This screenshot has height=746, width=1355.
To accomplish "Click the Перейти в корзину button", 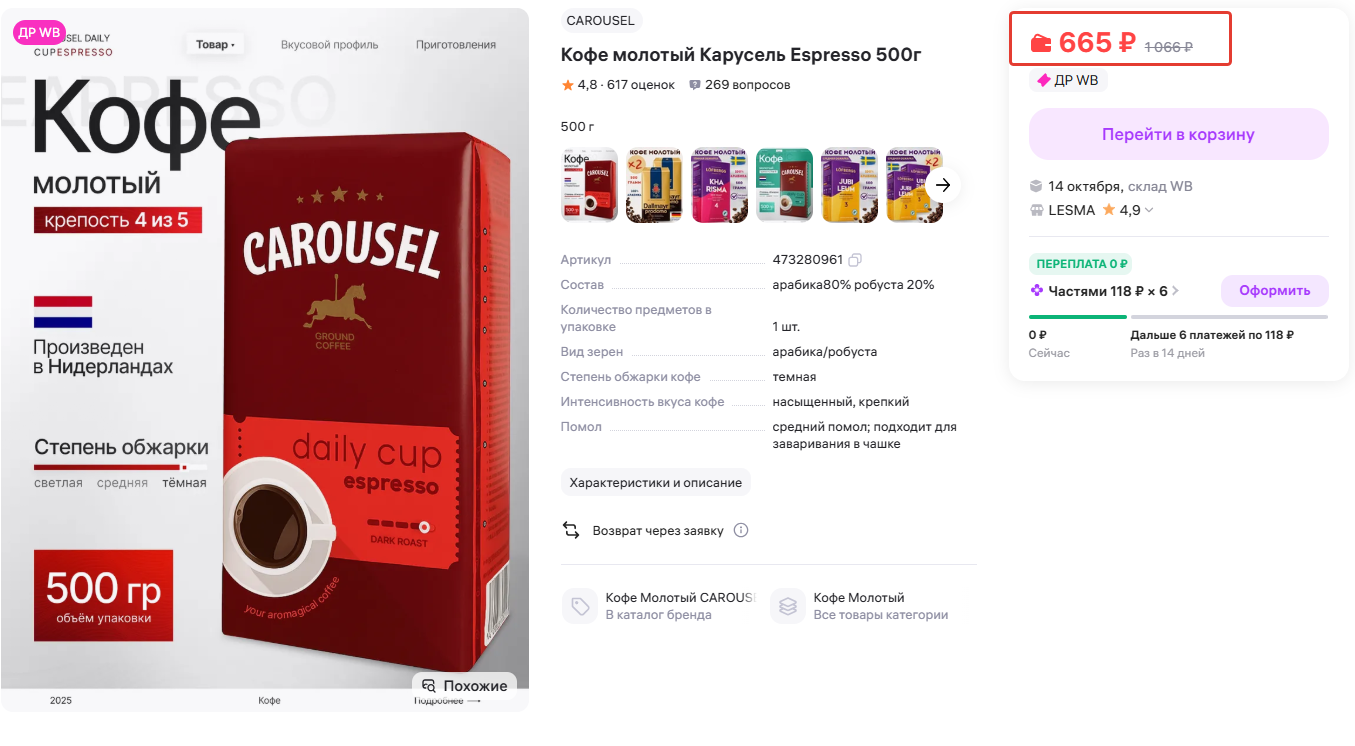I will coord(1178,134).
